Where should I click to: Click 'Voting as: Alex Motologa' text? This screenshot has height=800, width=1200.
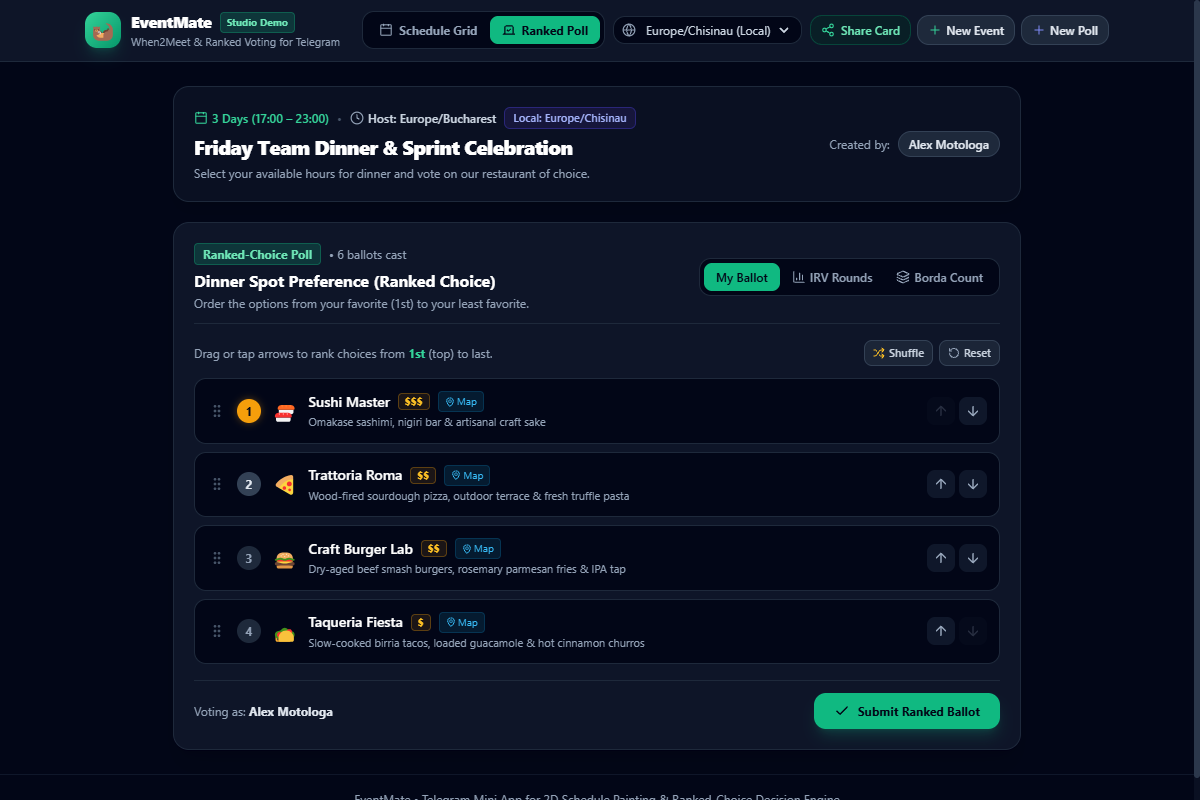(x=263, y=712)
